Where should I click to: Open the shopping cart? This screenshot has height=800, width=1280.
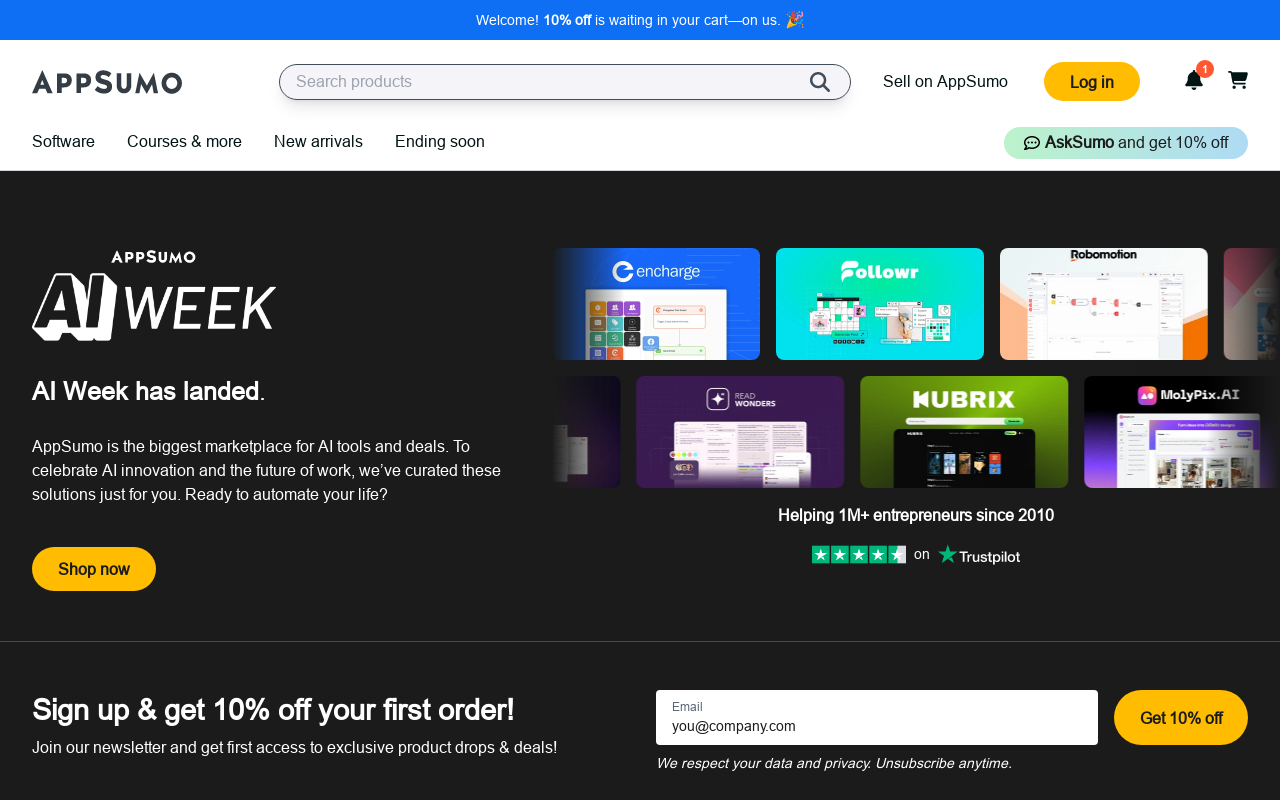click(x=1238, y=80)
